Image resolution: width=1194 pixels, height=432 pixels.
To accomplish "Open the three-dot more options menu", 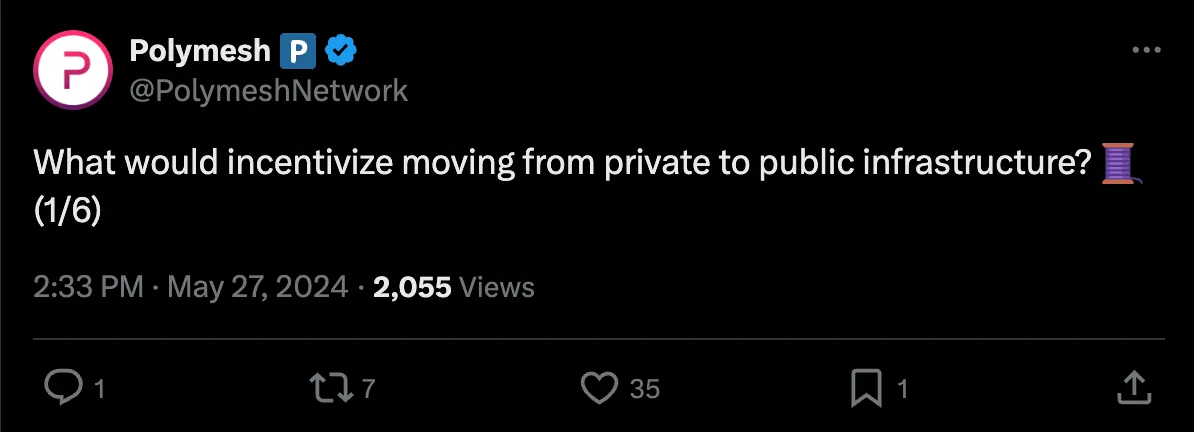I will point(1146,50).
